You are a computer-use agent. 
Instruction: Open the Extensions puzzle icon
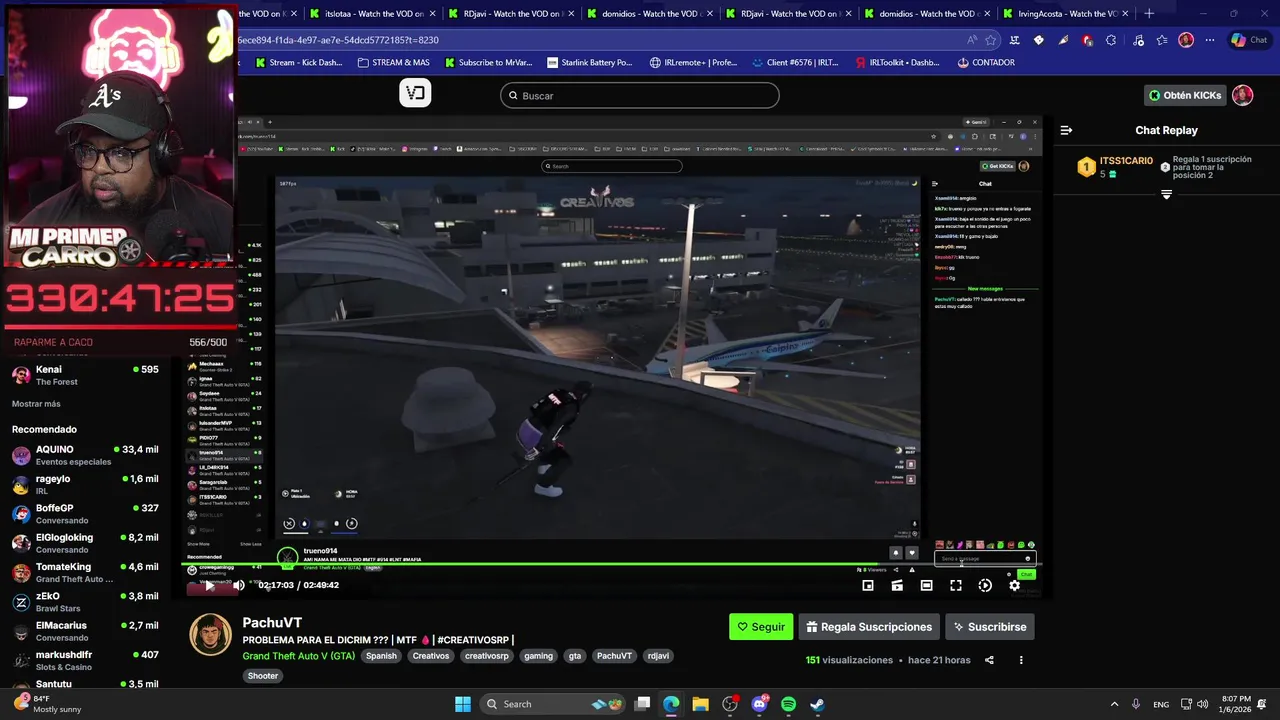(1111, 40)
